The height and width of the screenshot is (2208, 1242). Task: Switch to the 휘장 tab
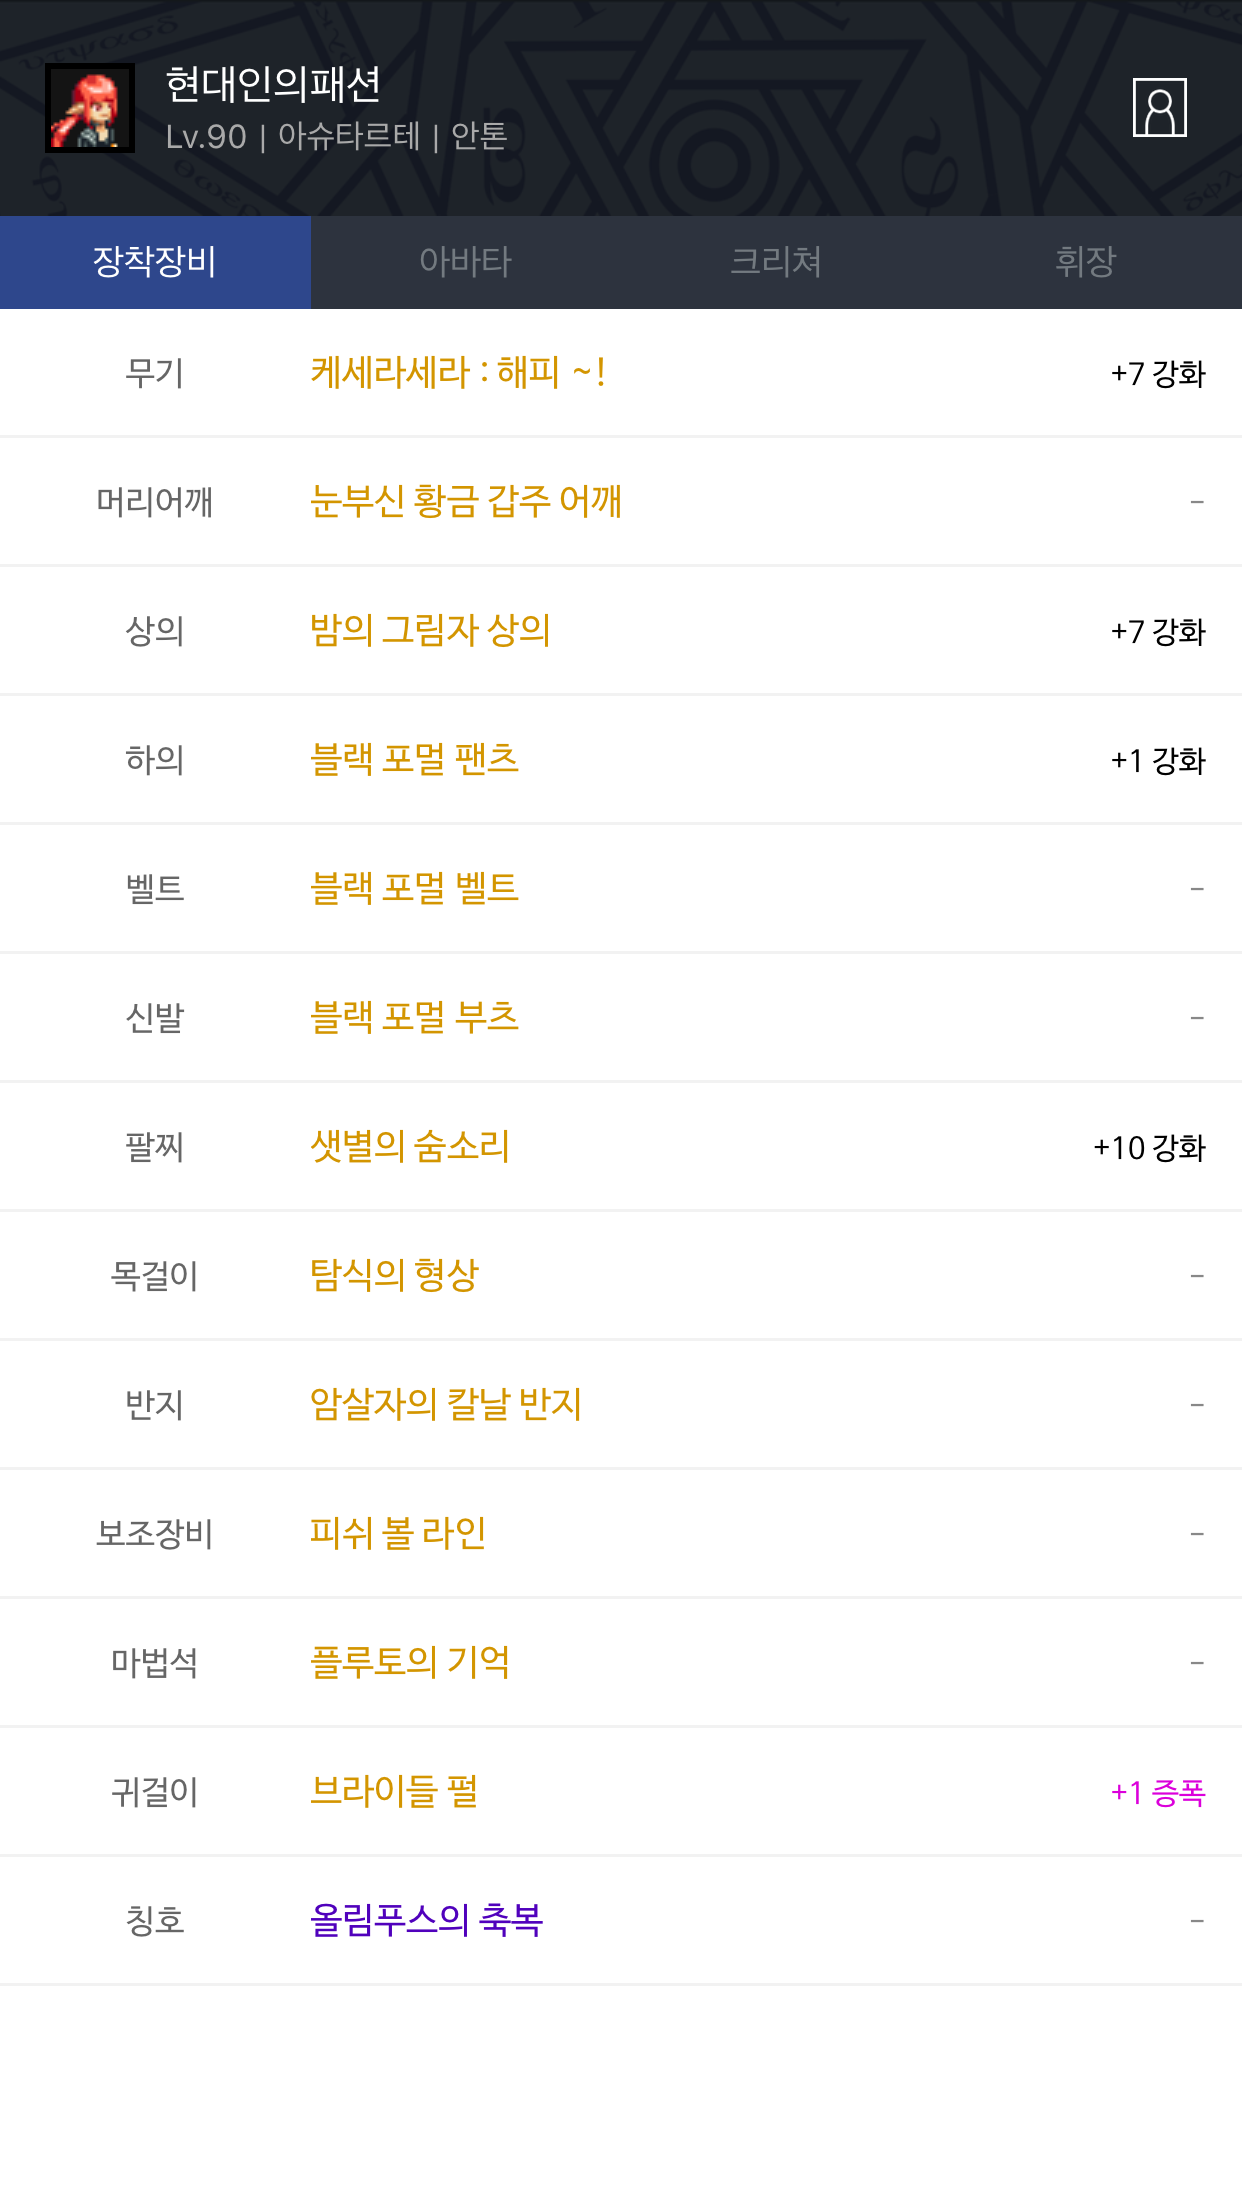1085,262
